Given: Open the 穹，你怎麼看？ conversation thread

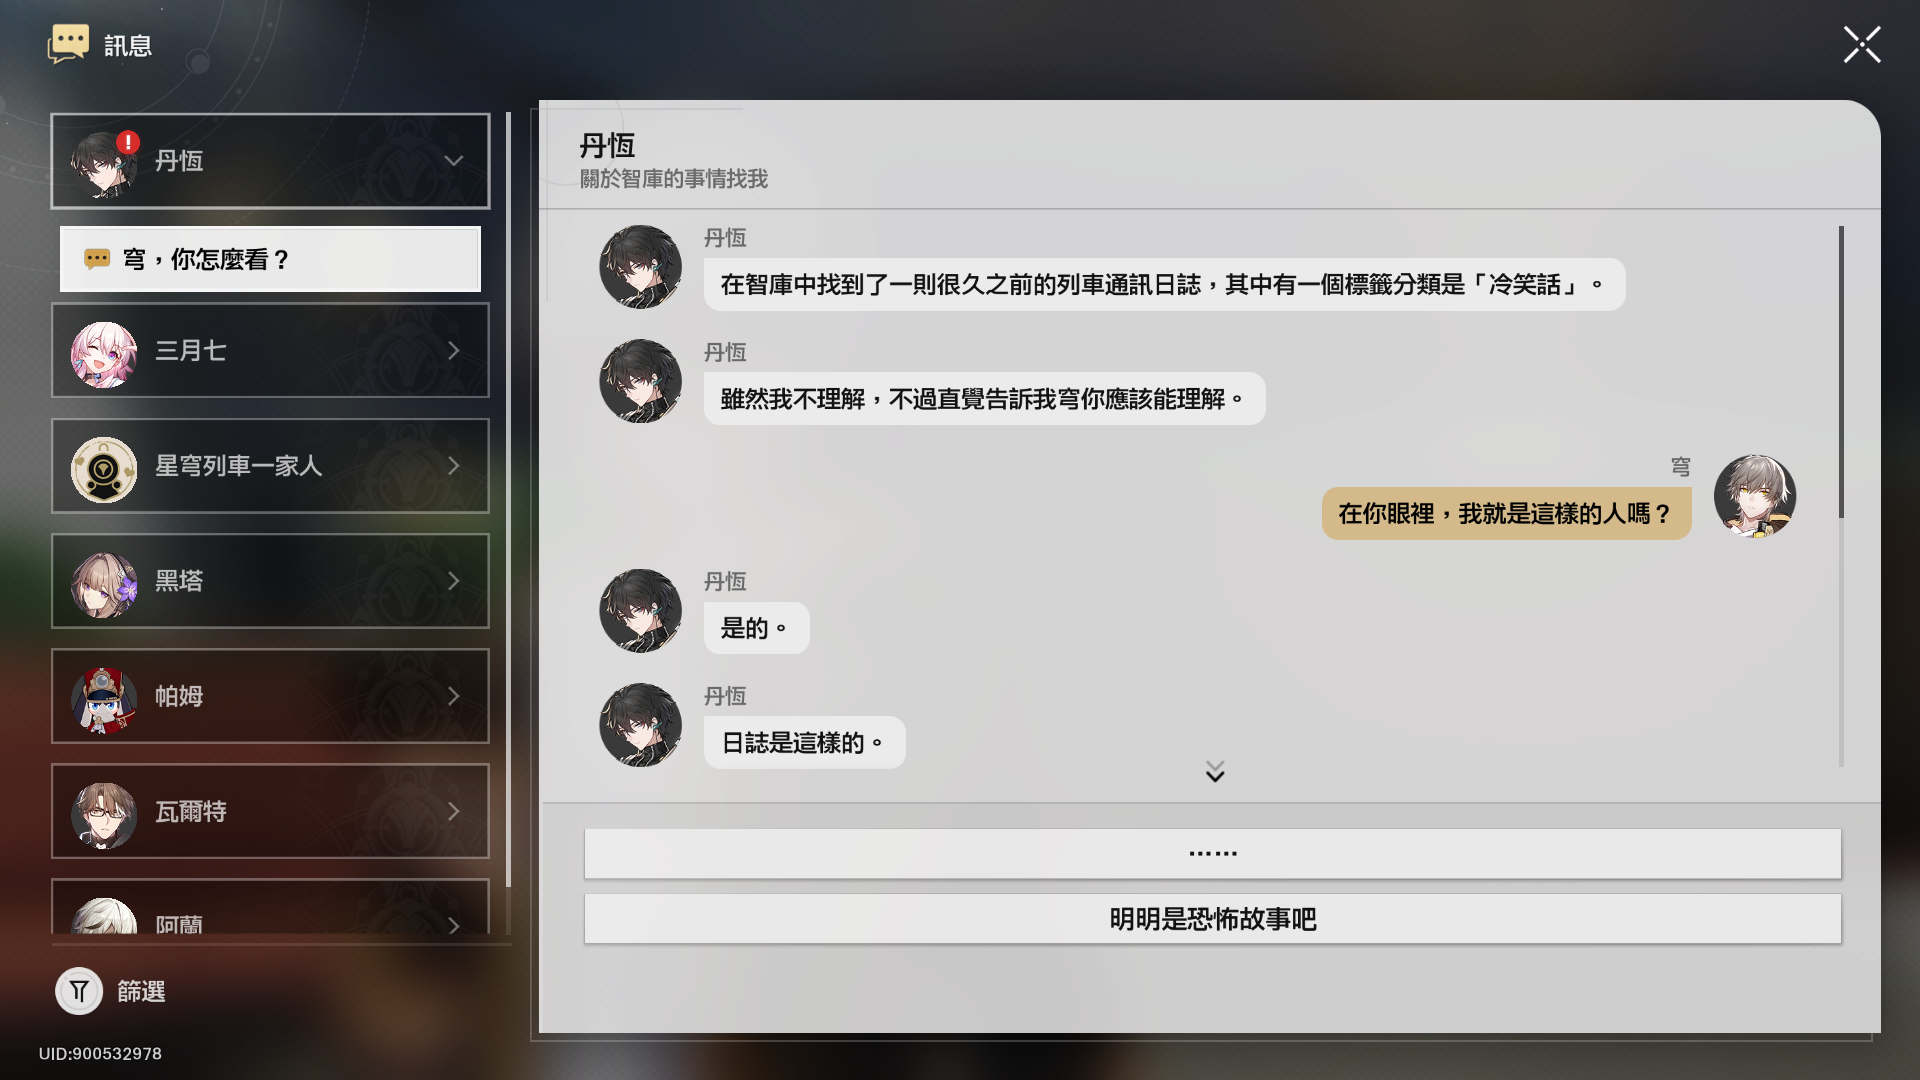Looking at the screenshot, I should tap(270, 259).
